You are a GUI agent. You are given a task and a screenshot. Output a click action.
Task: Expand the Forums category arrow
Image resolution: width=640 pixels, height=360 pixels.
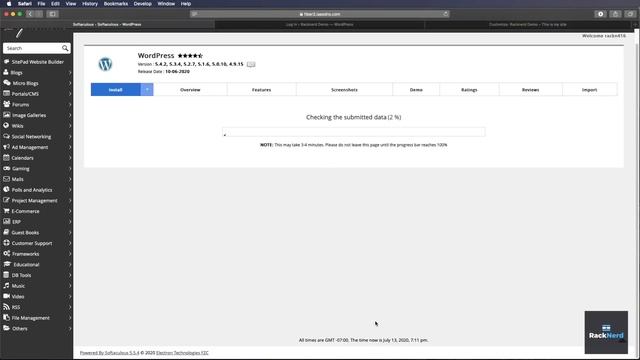tap(70, 104)
